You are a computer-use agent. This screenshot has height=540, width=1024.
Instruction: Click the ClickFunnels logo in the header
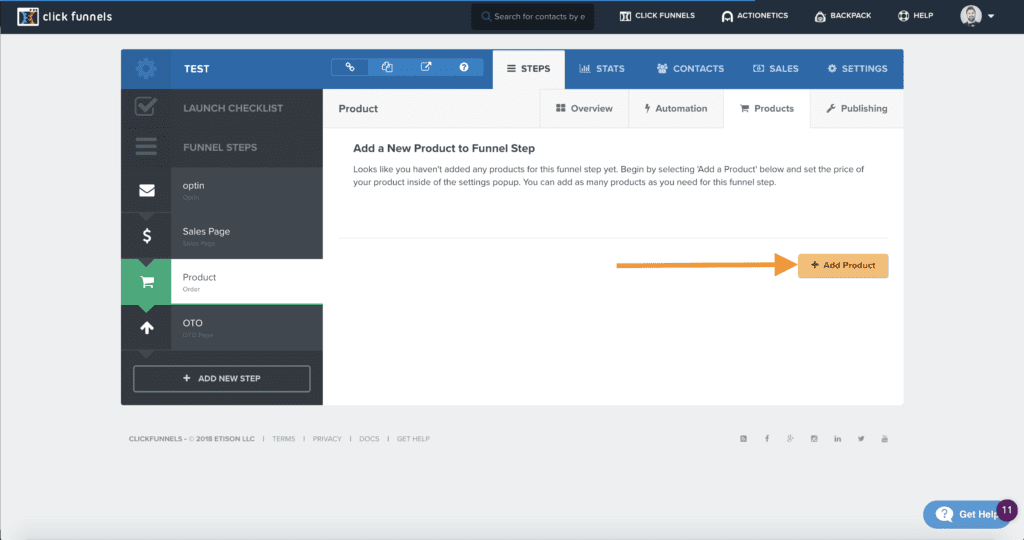[65, 16]
